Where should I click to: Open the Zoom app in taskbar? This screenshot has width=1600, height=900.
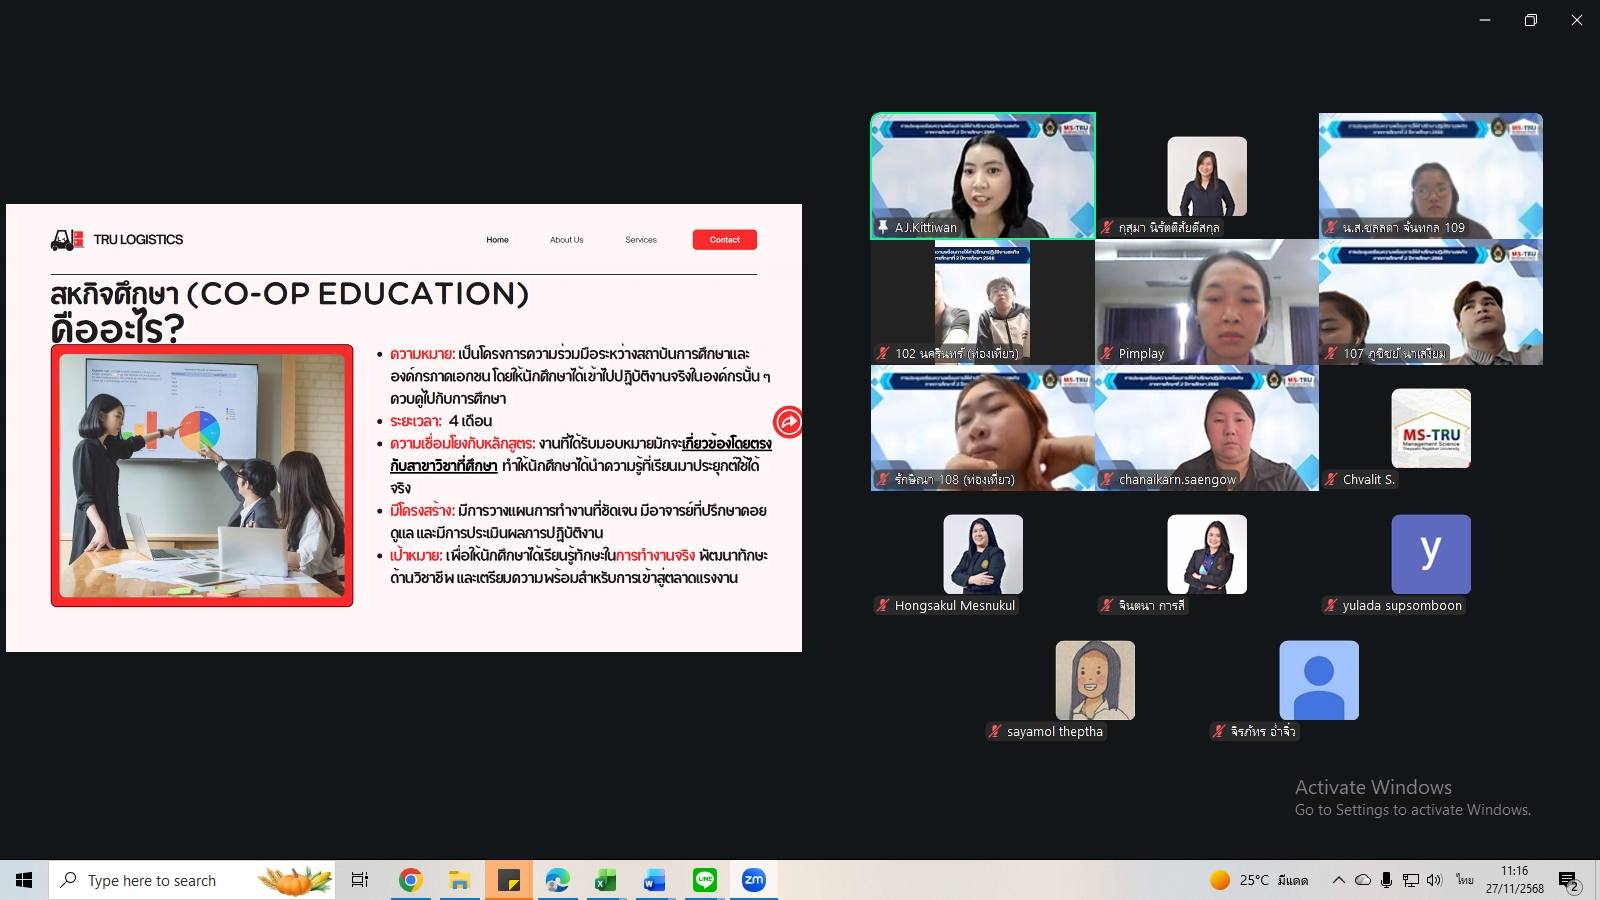pyautogui.click(x=753, y=880)
